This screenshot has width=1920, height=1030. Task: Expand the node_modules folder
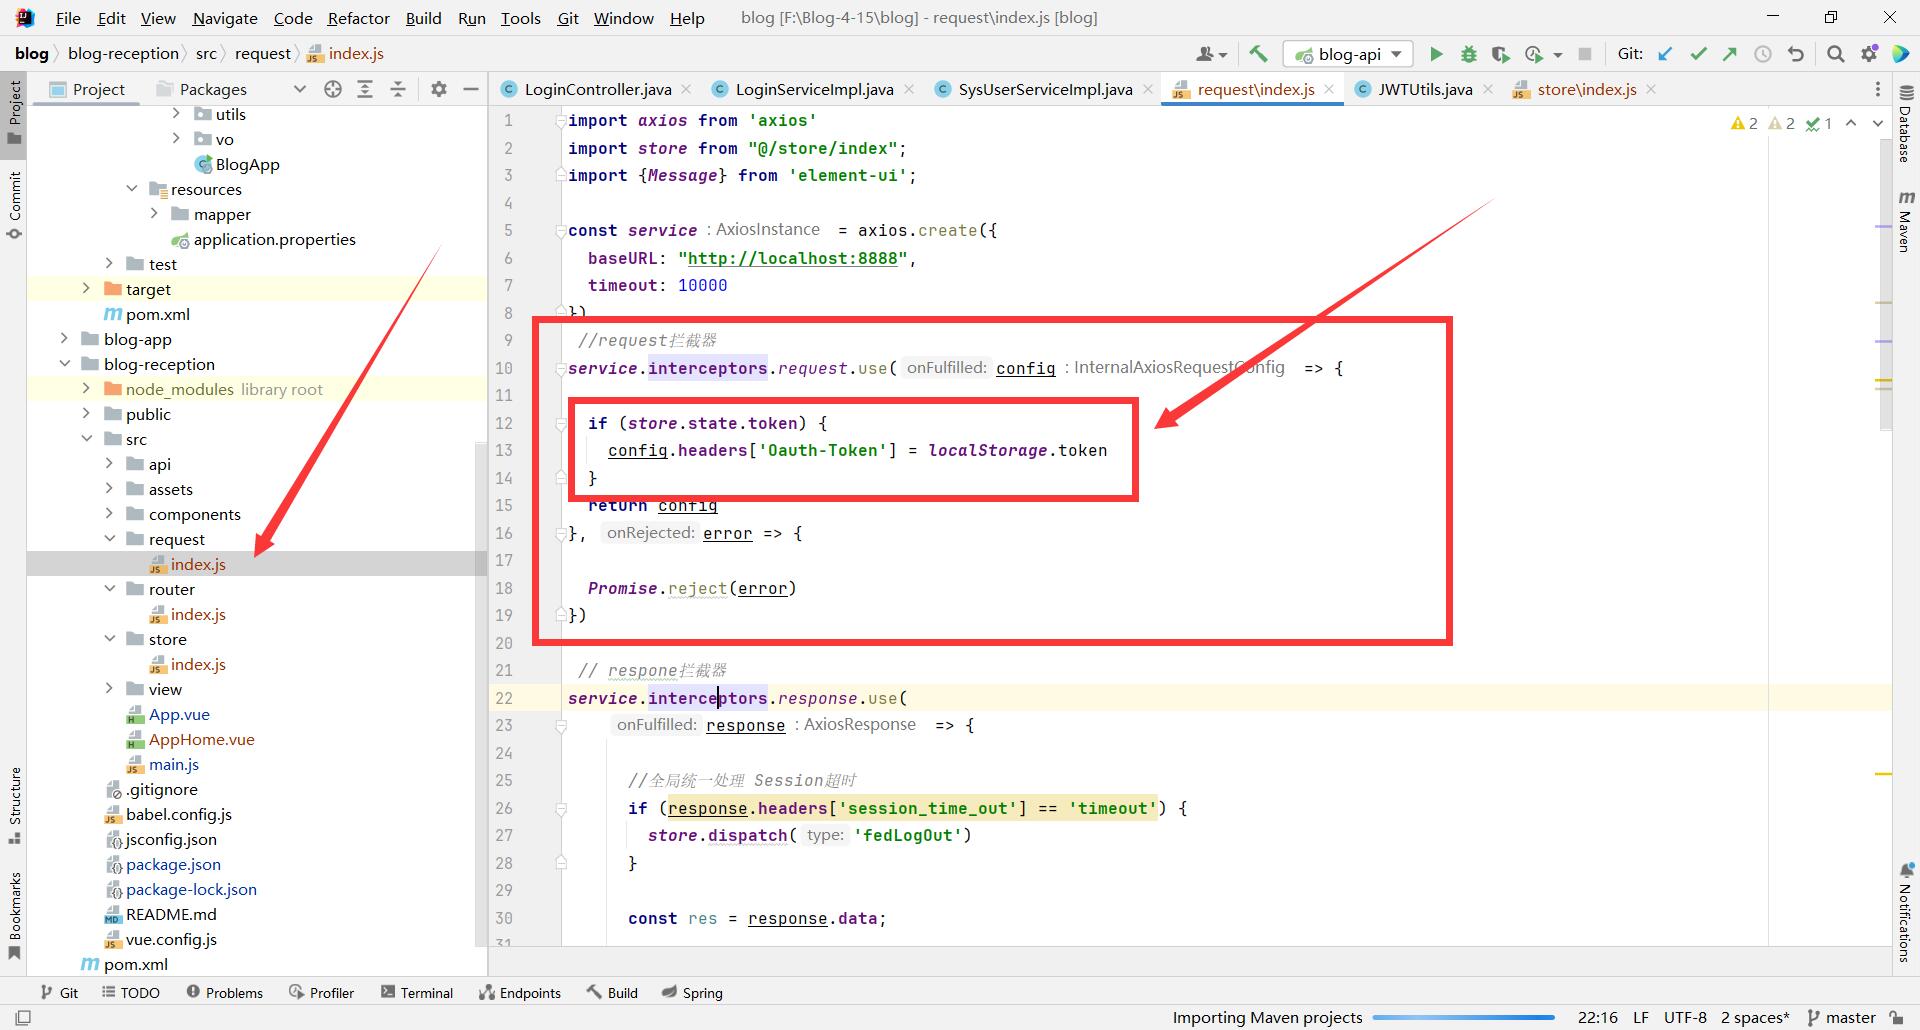(x=86, y=388)
